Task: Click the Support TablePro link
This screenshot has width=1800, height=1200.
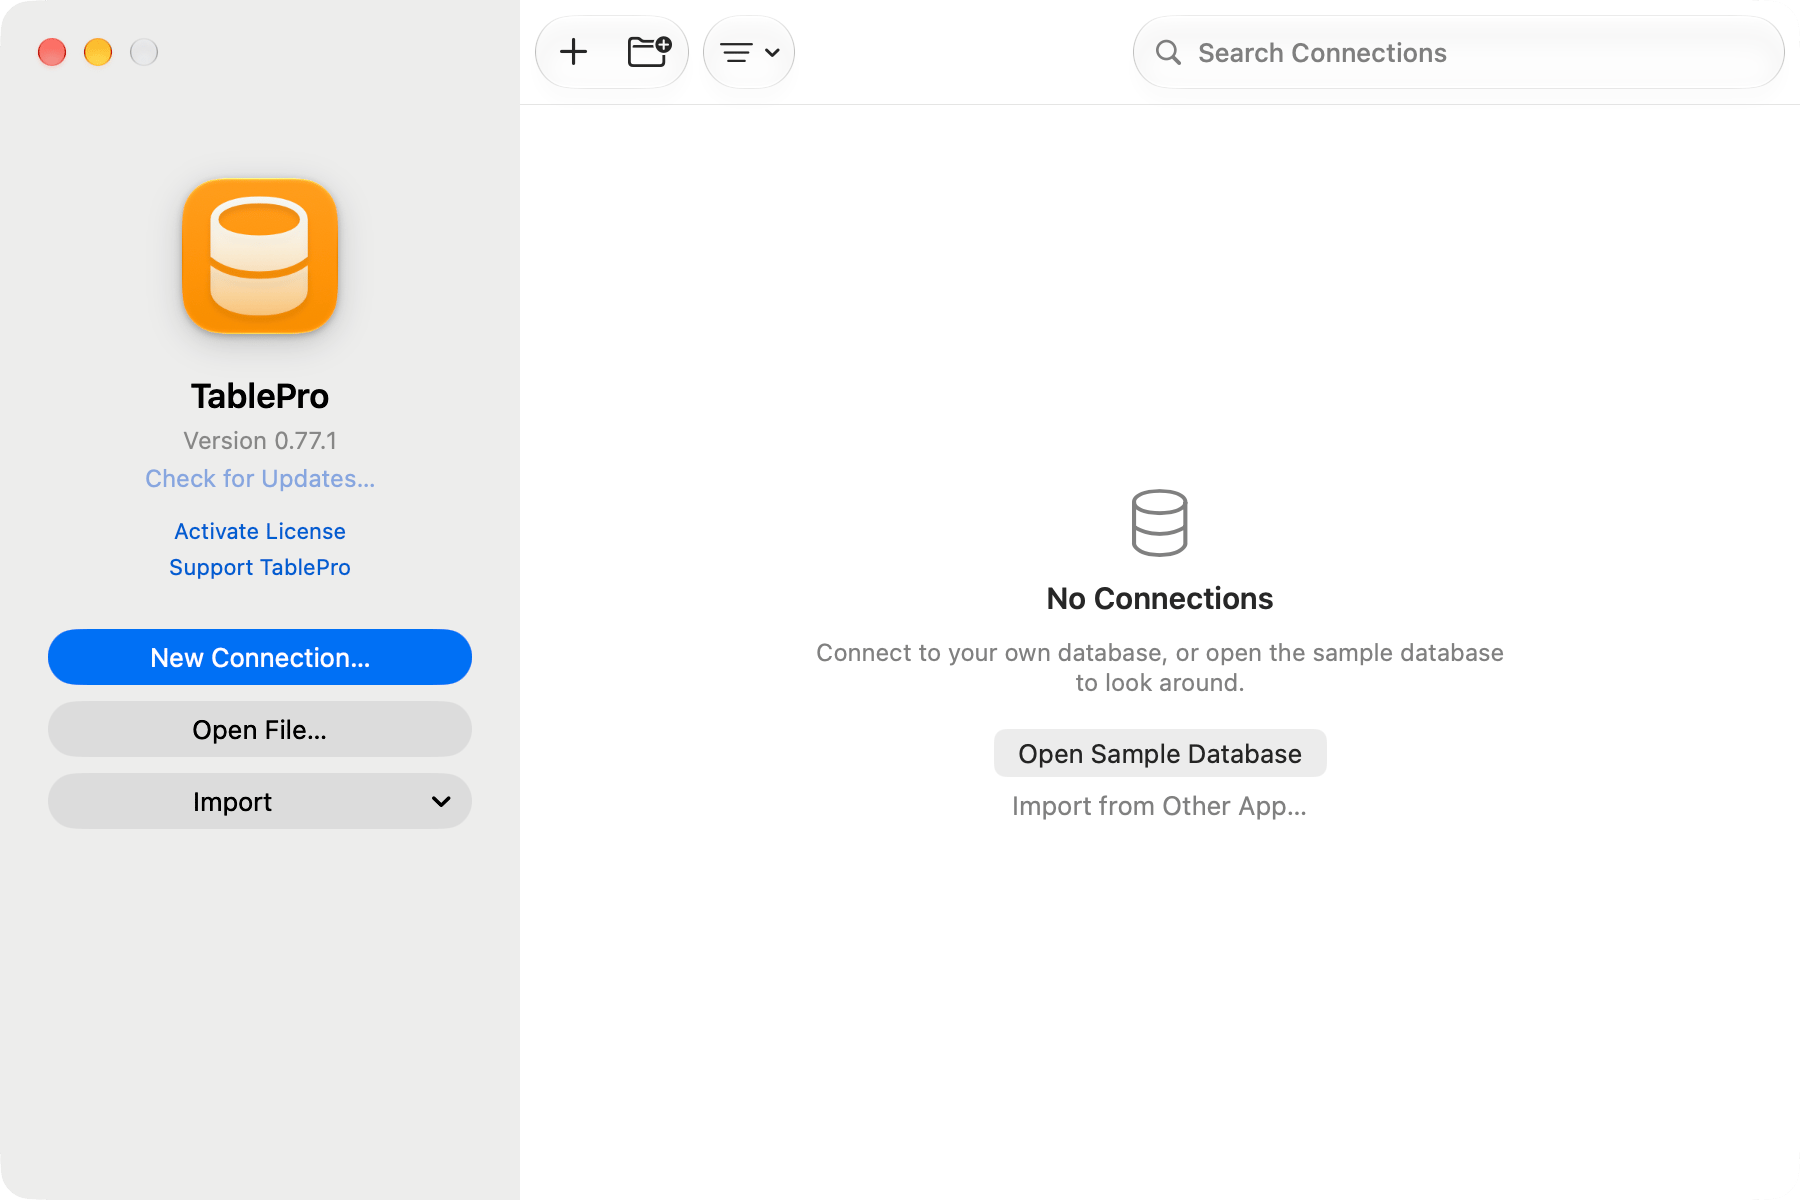Action: click(x=260, y=567)
